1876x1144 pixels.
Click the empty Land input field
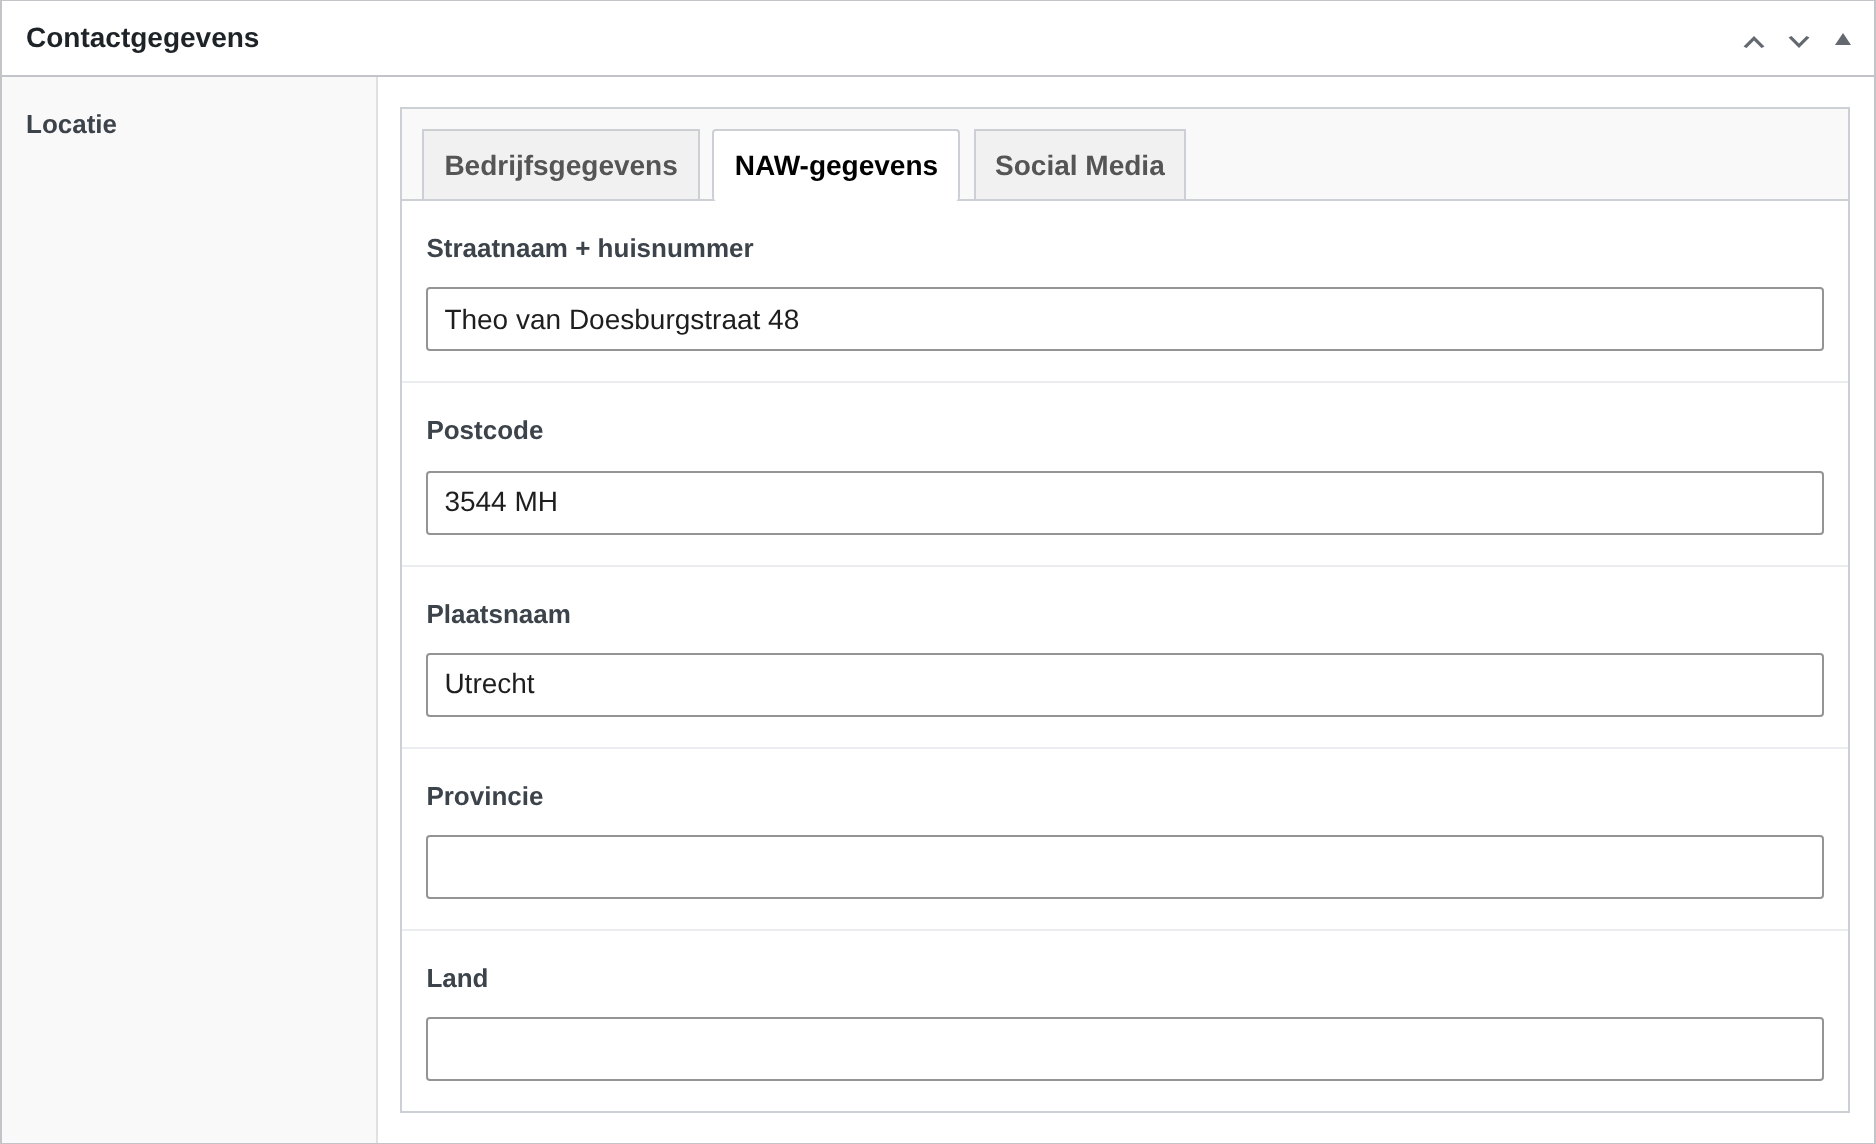pos(1125,1049)
